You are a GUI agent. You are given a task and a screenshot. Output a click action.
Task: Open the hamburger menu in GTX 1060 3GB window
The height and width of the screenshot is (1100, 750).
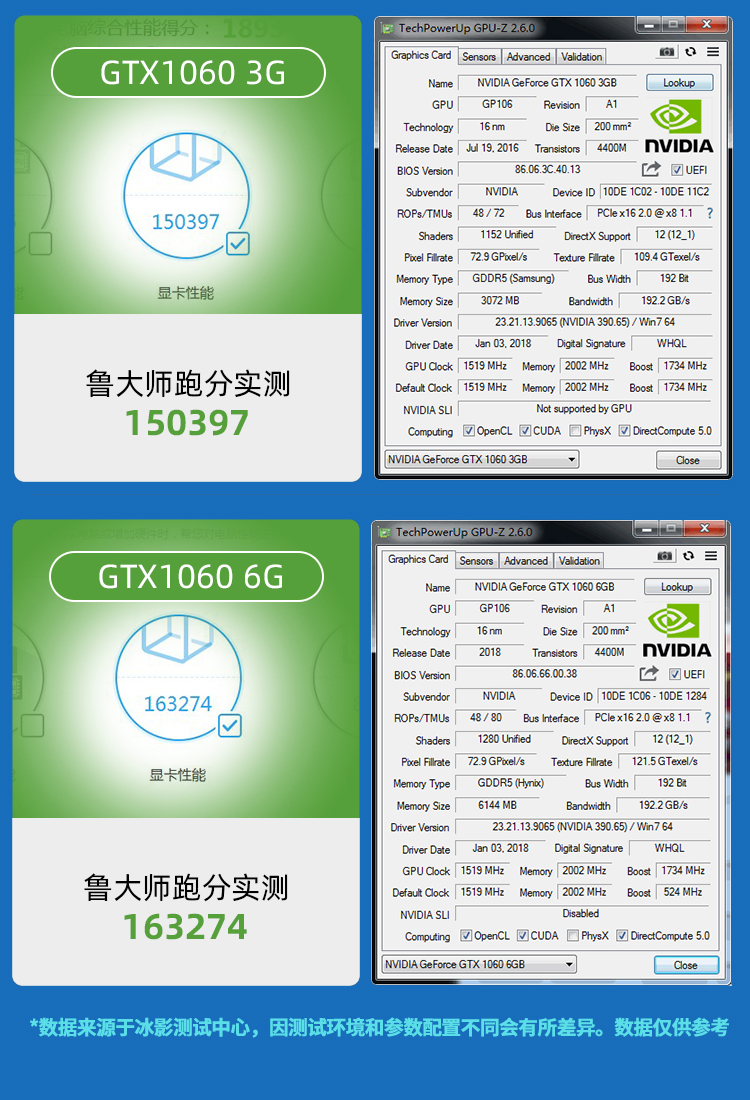(x=713, y=52)
